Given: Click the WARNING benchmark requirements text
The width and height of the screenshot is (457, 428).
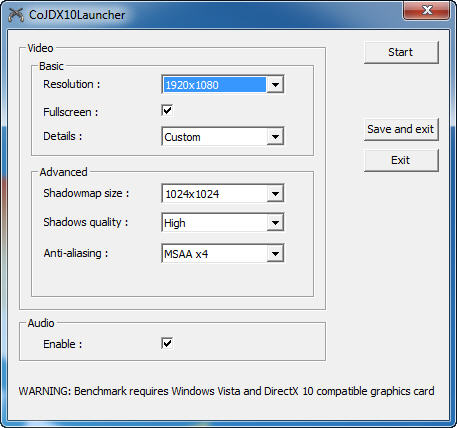Looking at the screenshot, I should (227, 391).
